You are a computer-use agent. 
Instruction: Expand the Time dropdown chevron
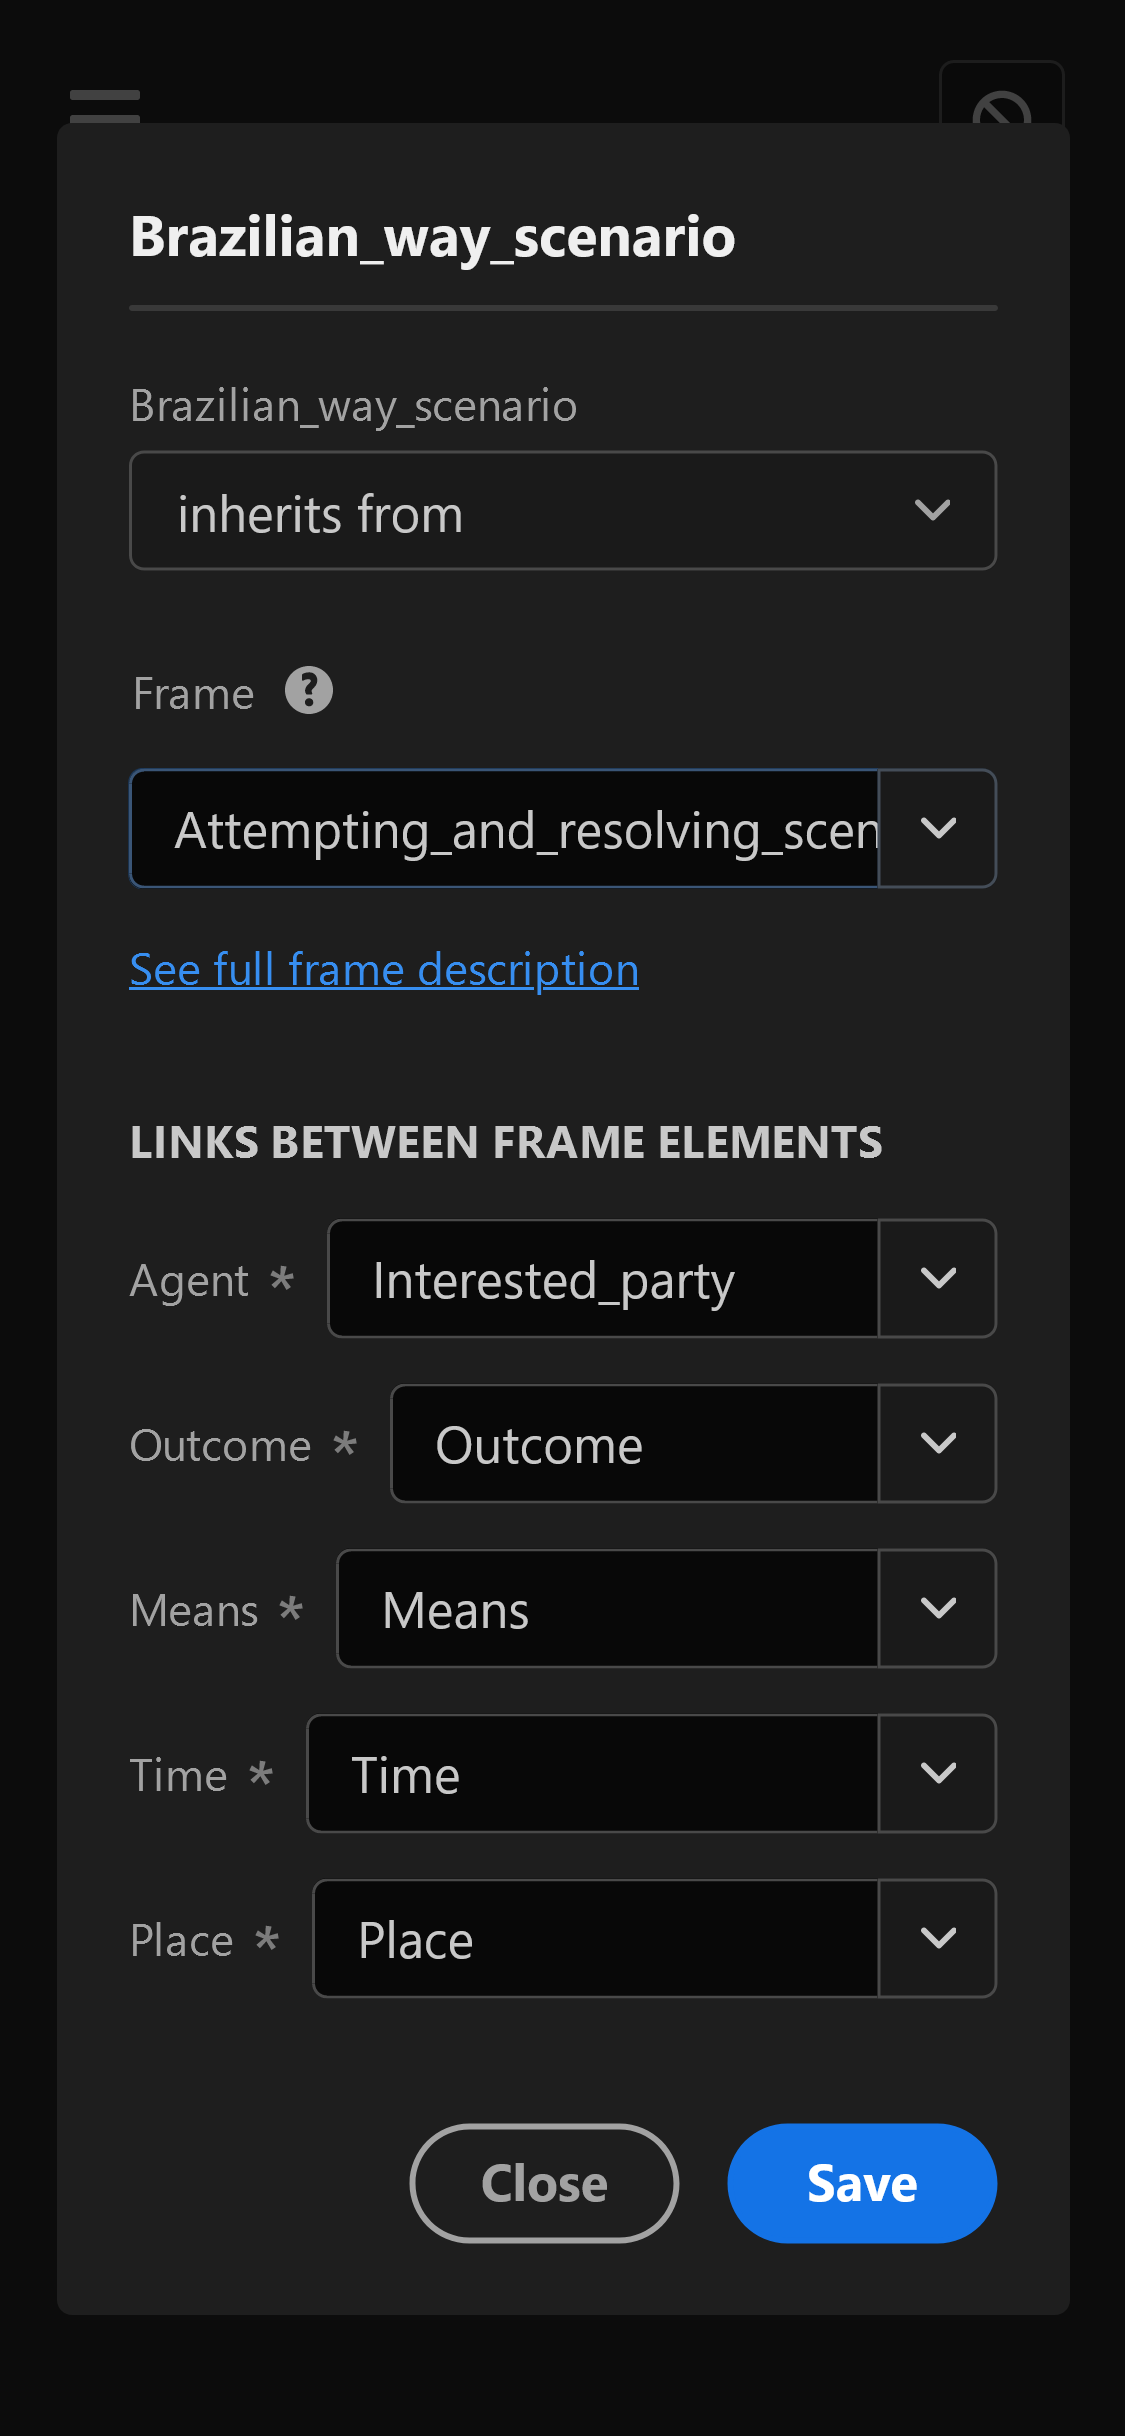938,1773
